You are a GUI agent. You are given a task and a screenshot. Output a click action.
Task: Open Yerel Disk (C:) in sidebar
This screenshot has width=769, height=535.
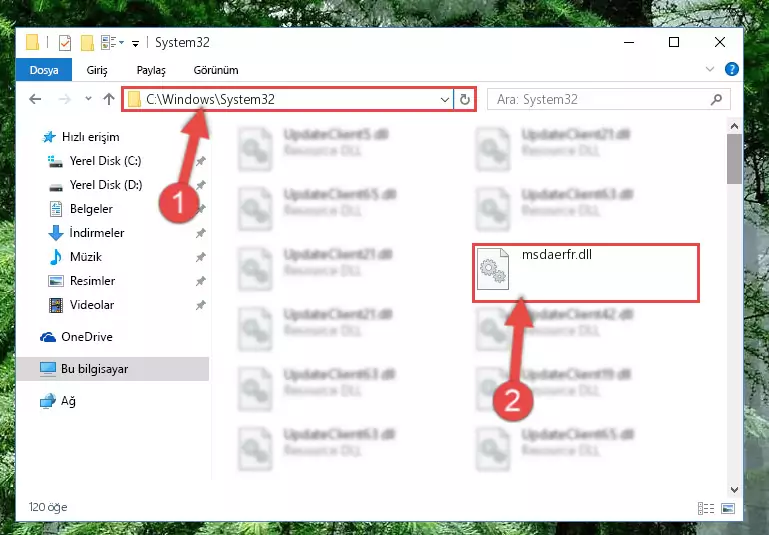(105, 161)
